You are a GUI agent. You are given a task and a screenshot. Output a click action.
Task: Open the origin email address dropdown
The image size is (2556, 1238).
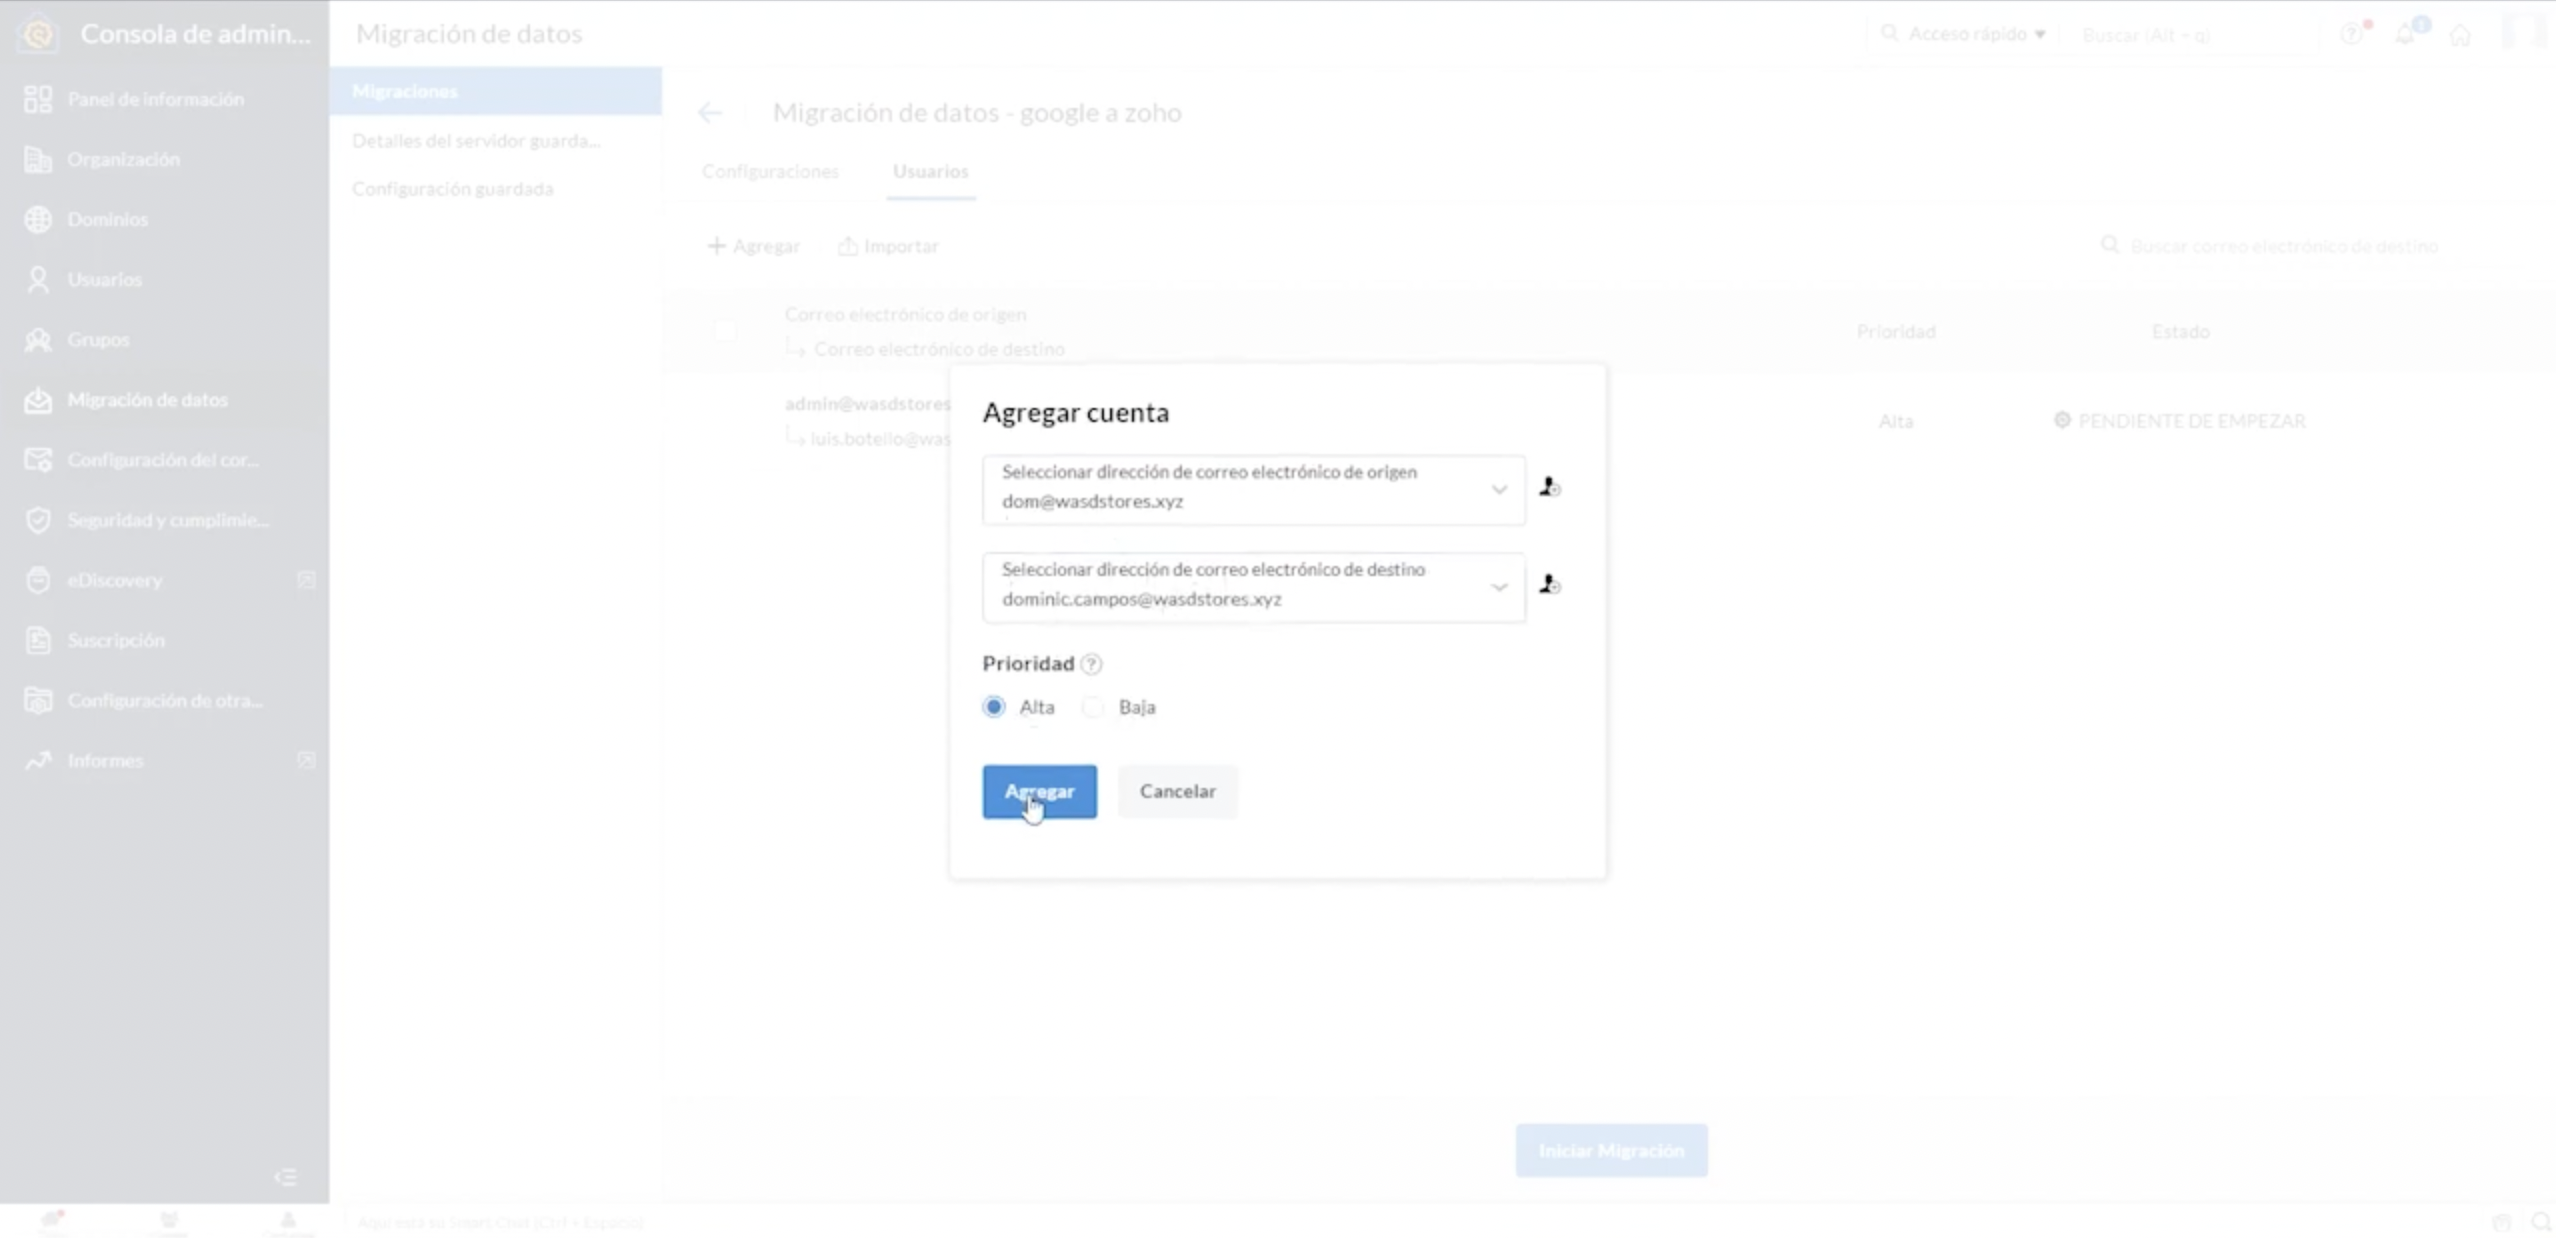point(1253,489)
